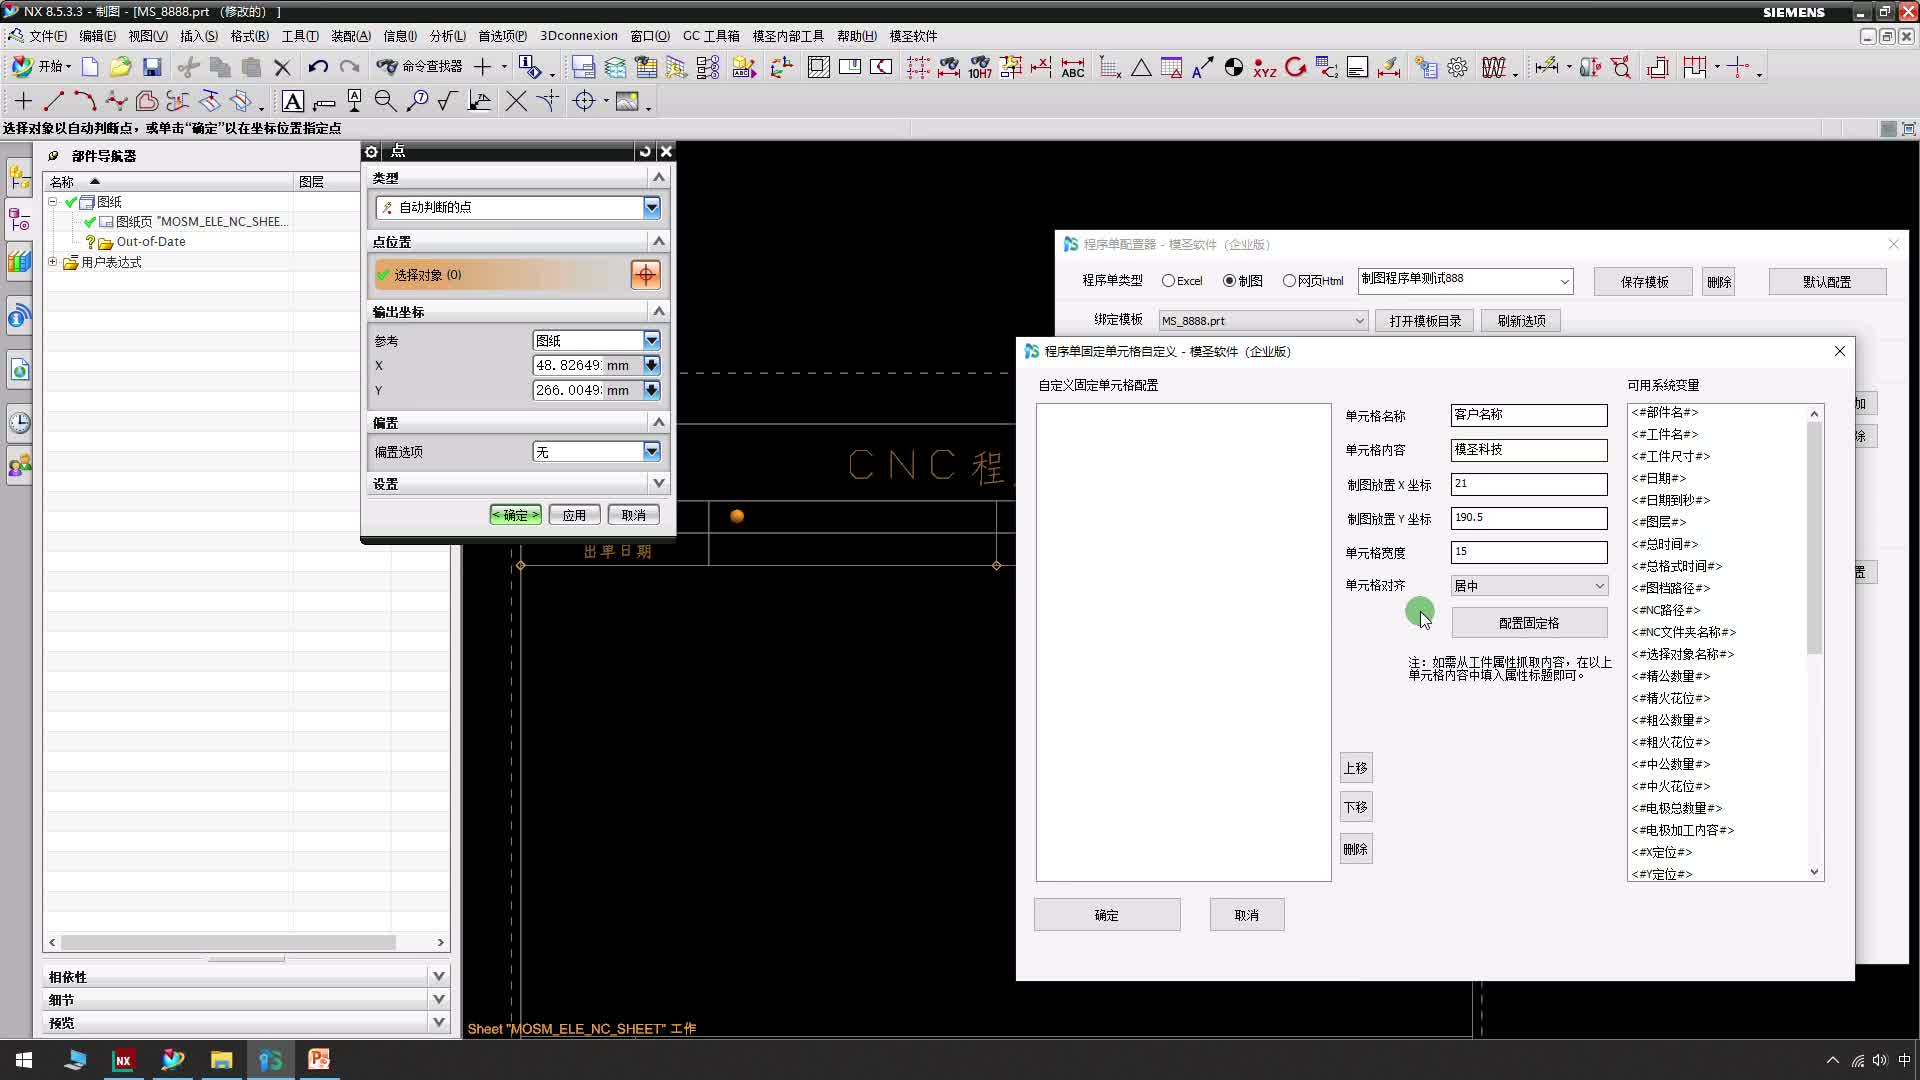This screenshot has height=1080, width=1920.
Task: Expand the 相依性 panel
Action: click(x=438, y=976)
